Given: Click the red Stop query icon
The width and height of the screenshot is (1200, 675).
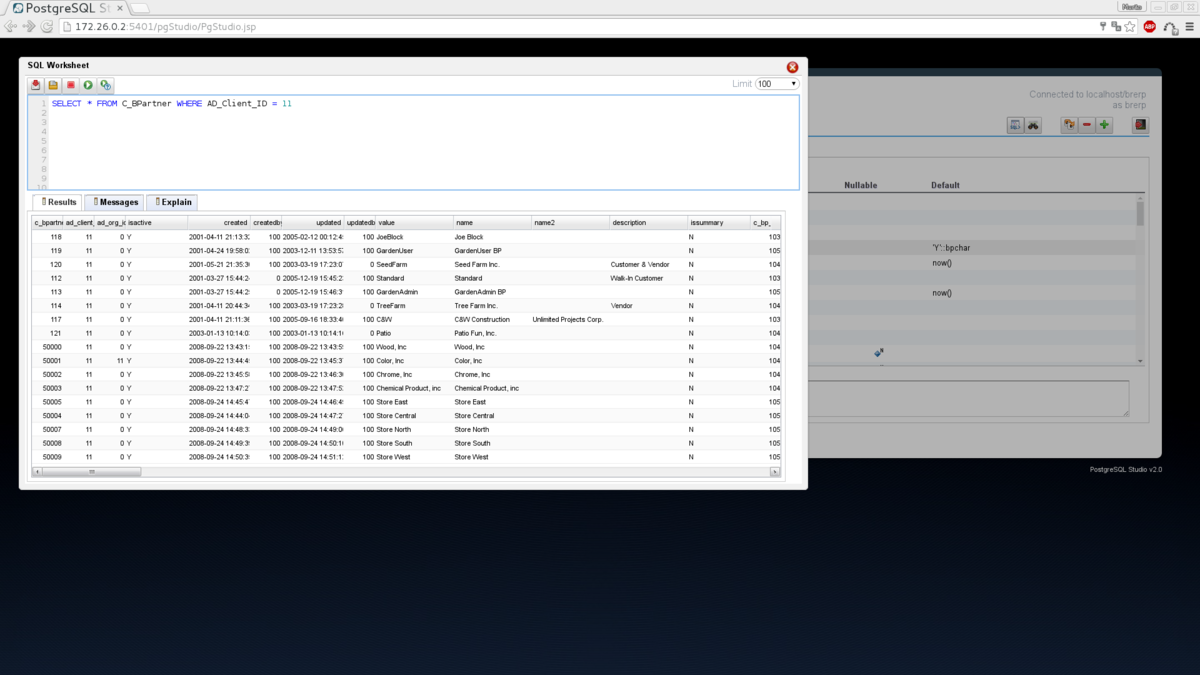Looking at the screenshot, I should point(71,85).
